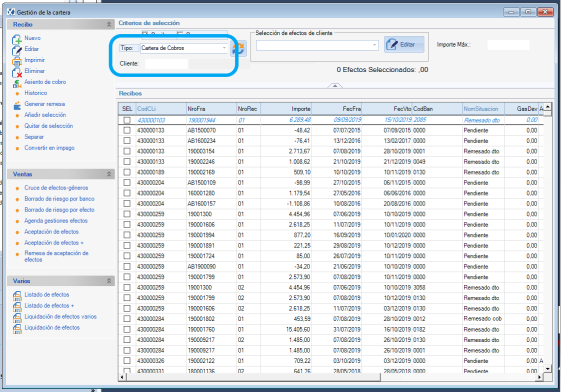Select the row checkbox for invoice 190002246
This screenshot has width=561, height=392.
tap(127, 162)
